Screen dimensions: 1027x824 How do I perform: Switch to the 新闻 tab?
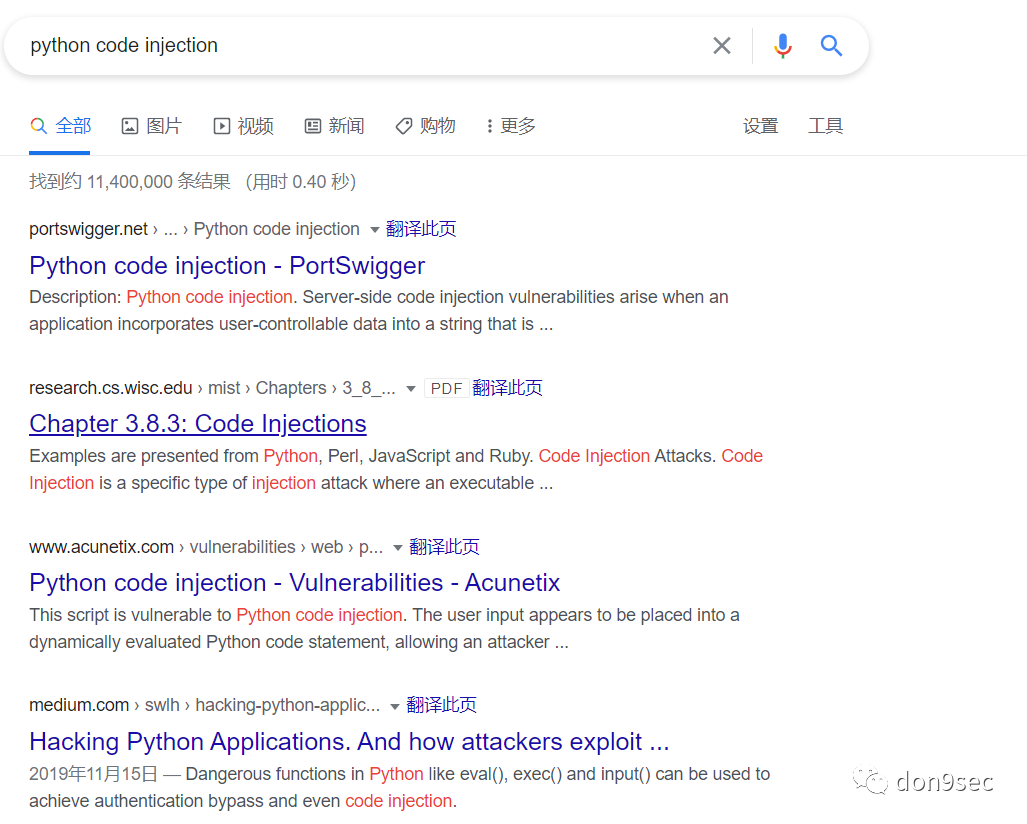point(334,126)
